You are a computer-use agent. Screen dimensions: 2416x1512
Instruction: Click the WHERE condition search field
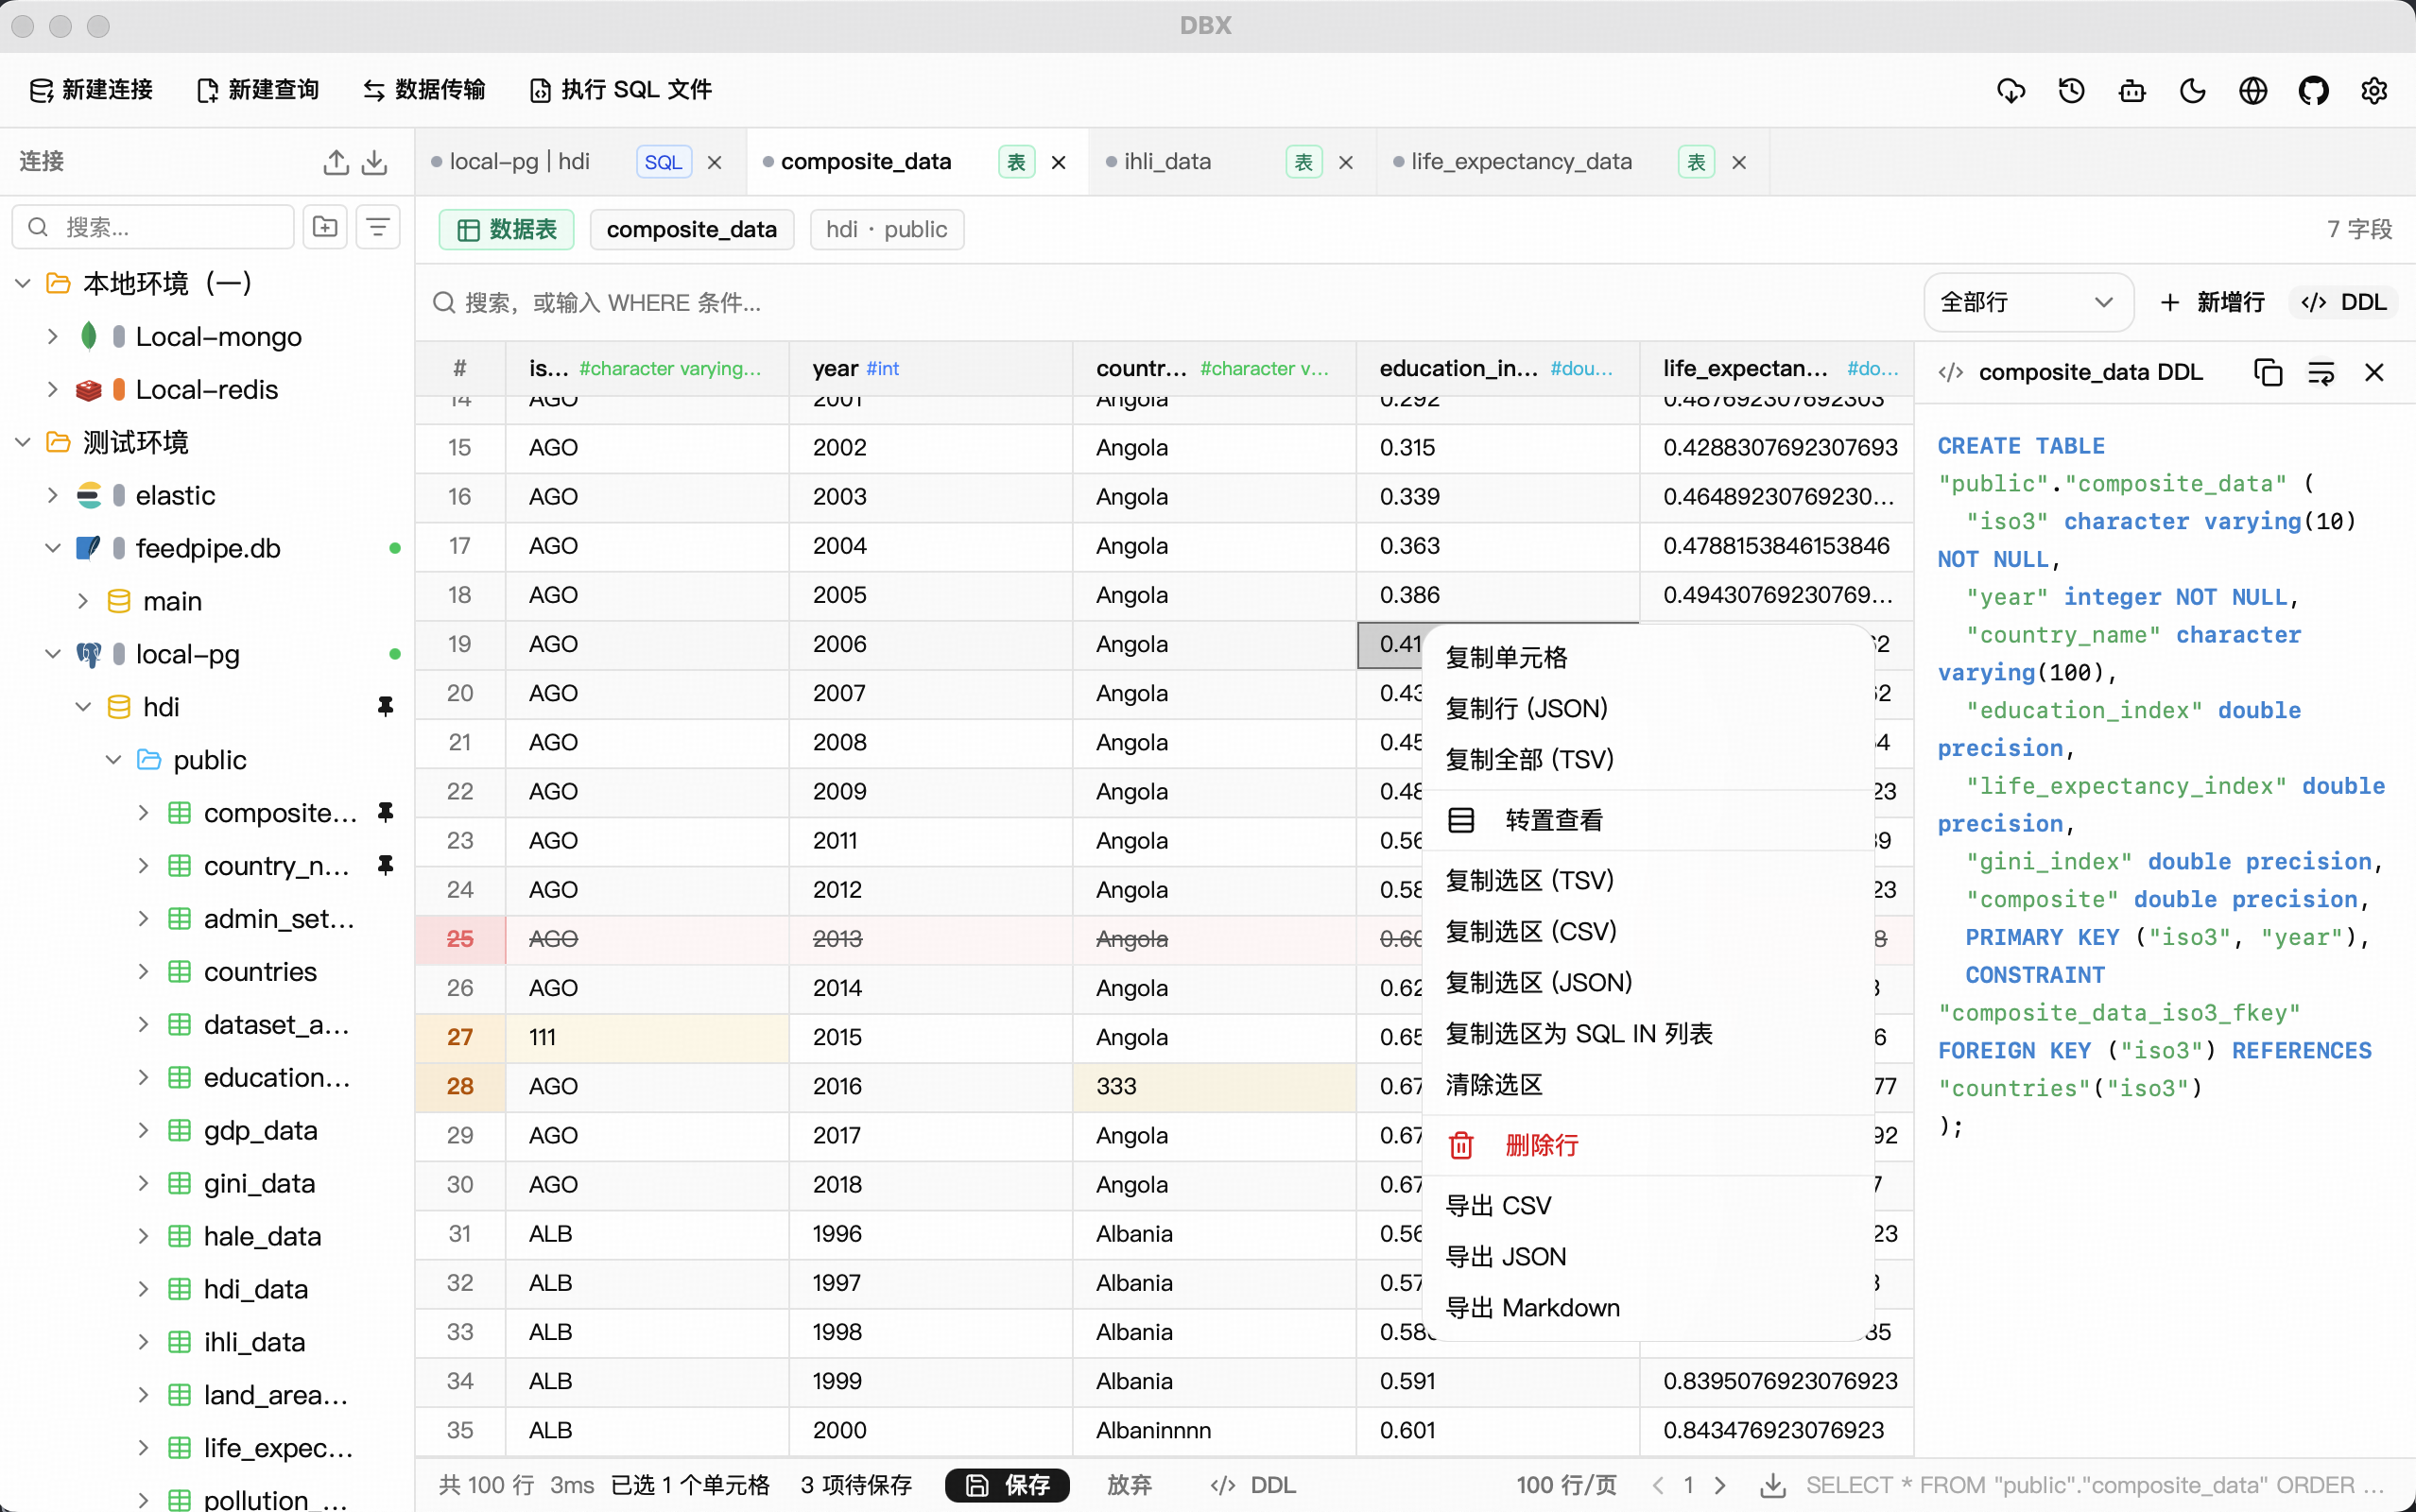click(x=1165, y=302)
